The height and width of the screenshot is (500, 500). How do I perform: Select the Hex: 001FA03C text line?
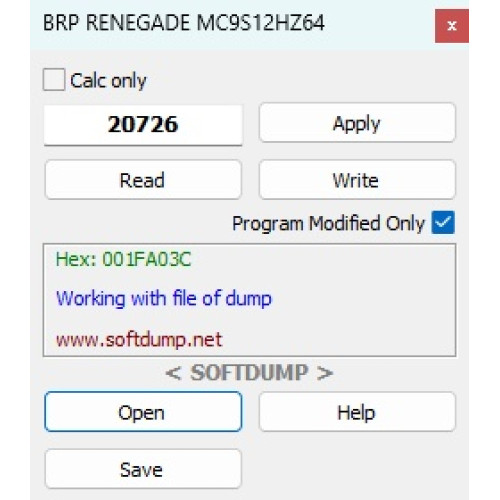click(123, 259)
